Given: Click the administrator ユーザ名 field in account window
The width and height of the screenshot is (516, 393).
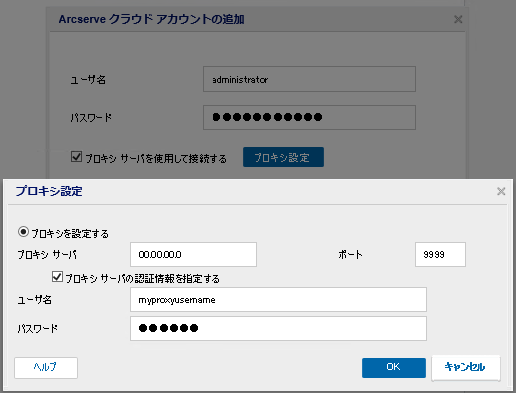Looking at the screenshot, I should coord(309,79).
